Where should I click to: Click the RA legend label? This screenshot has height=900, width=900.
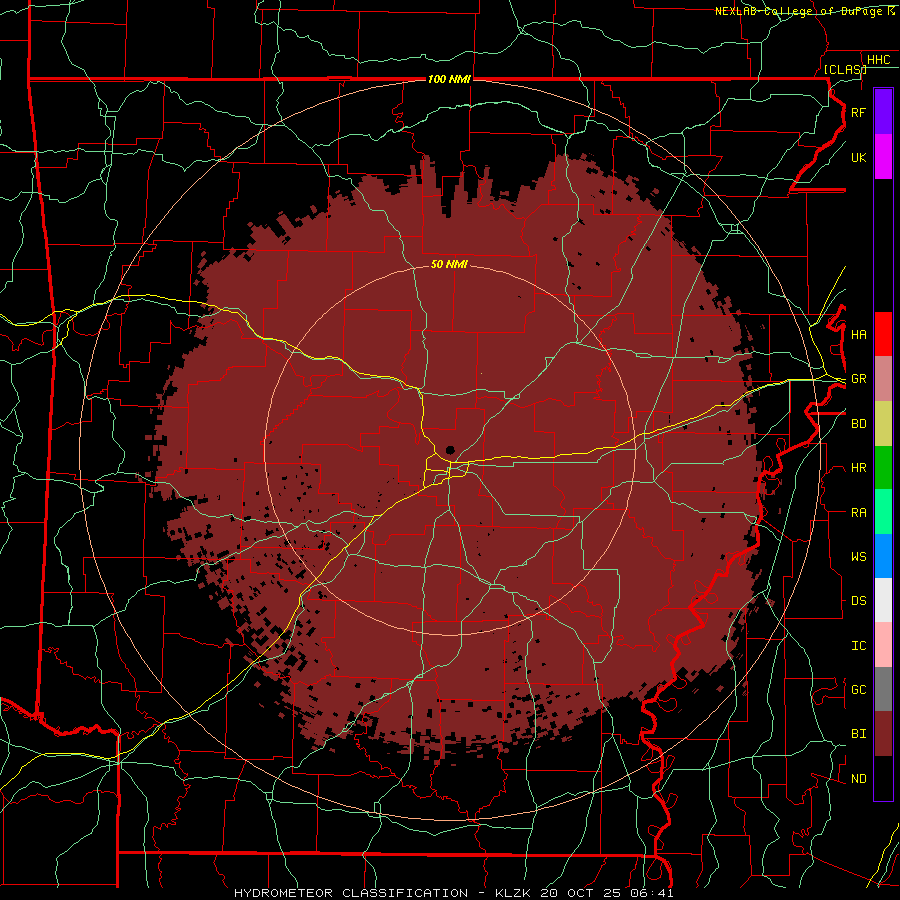pos(858,513)
